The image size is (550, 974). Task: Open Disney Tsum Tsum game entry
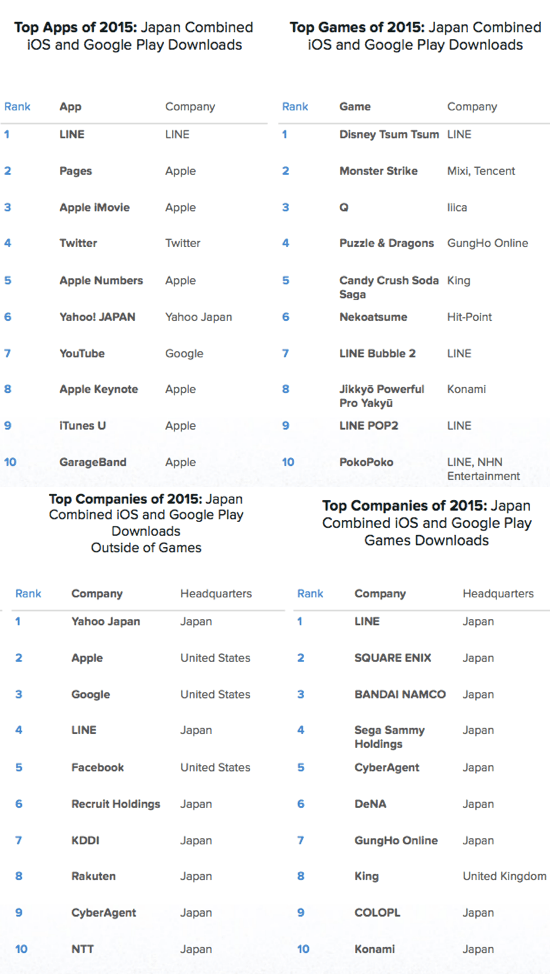pyautogui.click(x=389, y=134)
